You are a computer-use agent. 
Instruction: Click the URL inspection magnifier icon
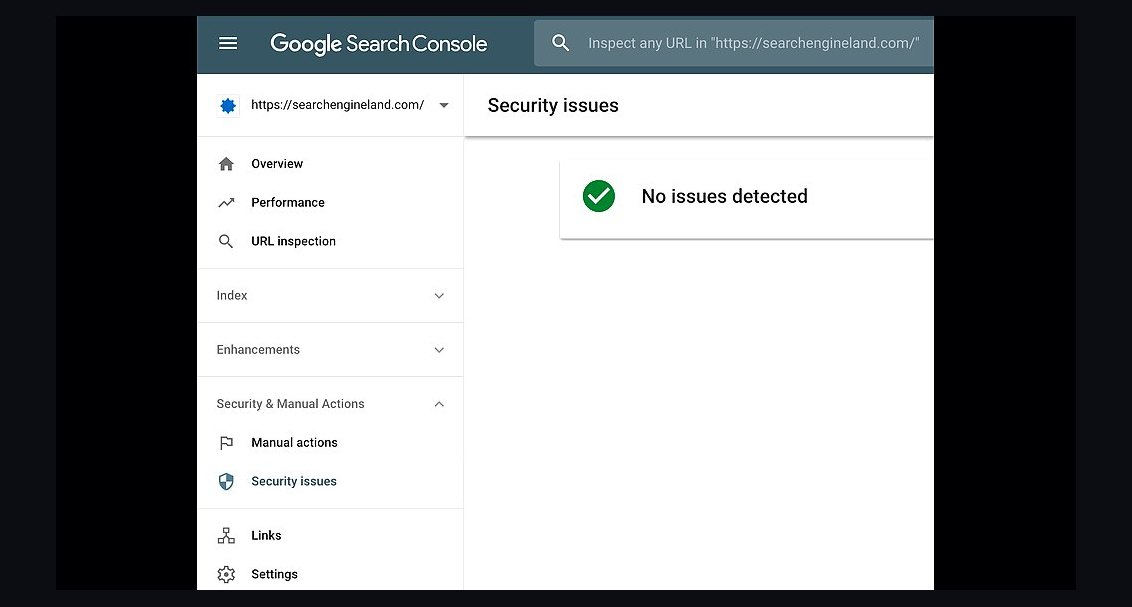pos(226,241)
